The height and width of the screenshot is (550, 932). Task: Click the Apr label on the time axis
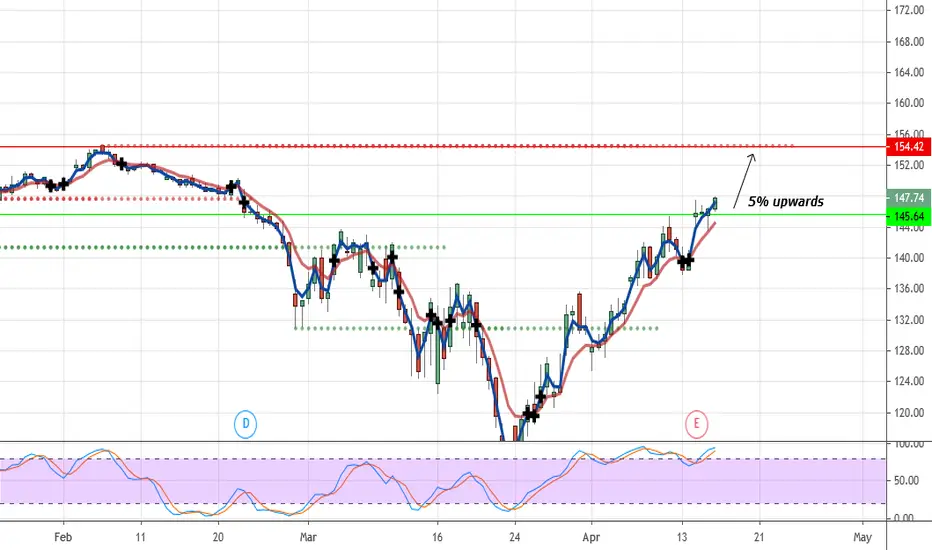pyautogui.click(x=591, y=537)
